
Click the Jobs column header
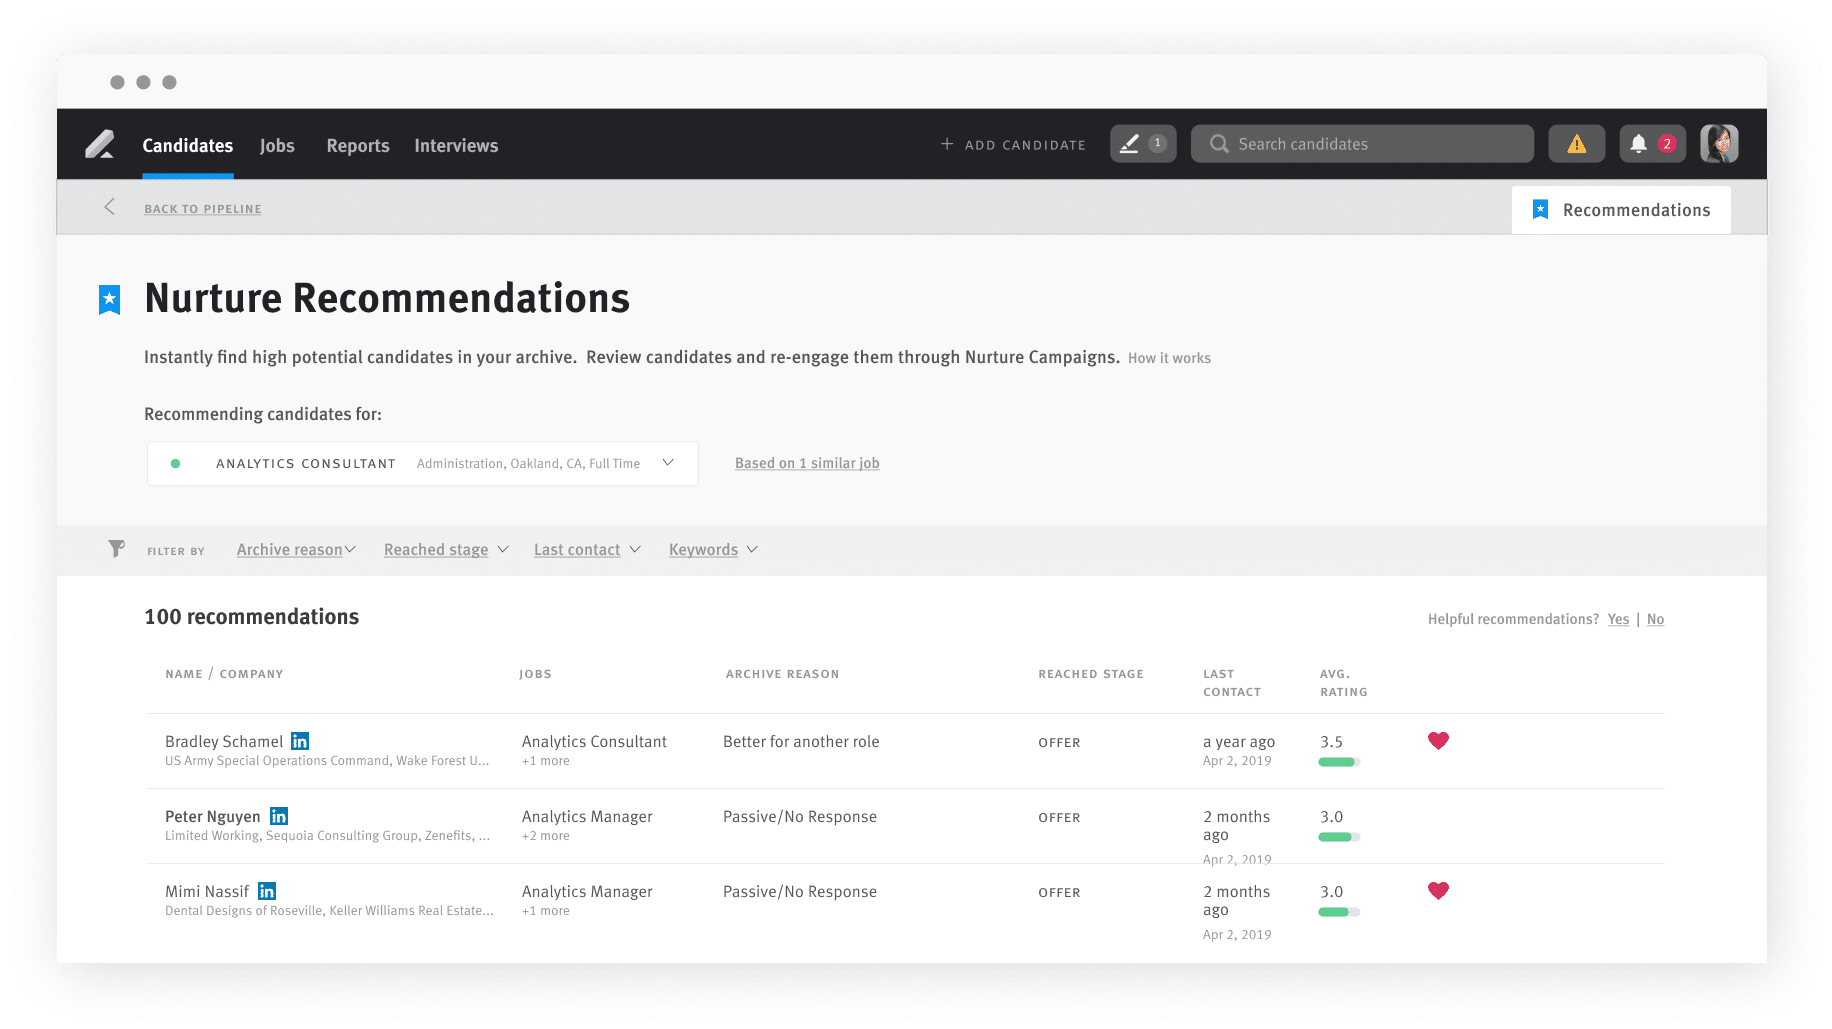pos(535,674)
